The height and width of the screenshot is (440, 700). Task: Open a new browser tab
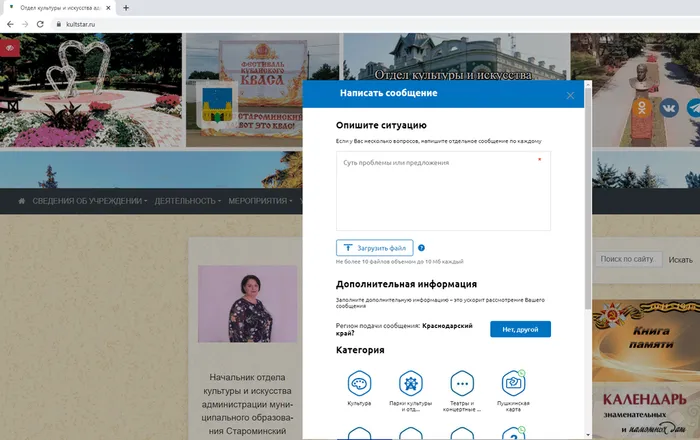[126, 8]
